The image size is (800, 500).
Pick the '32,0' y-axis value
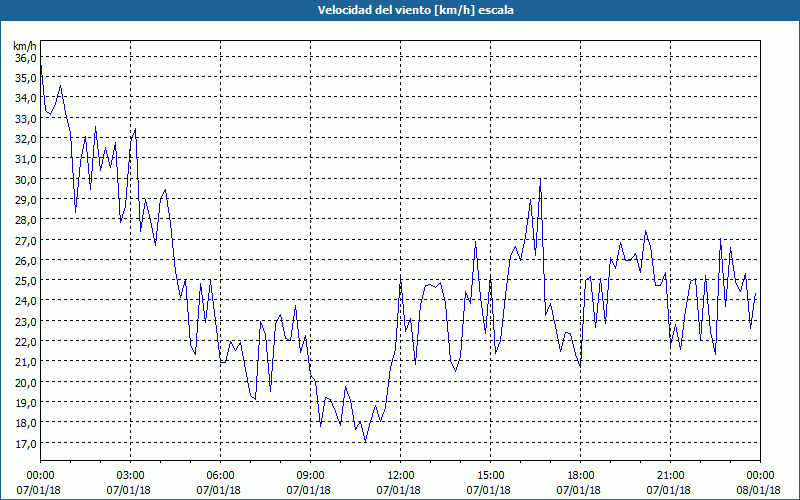click(x=26, y=139)
